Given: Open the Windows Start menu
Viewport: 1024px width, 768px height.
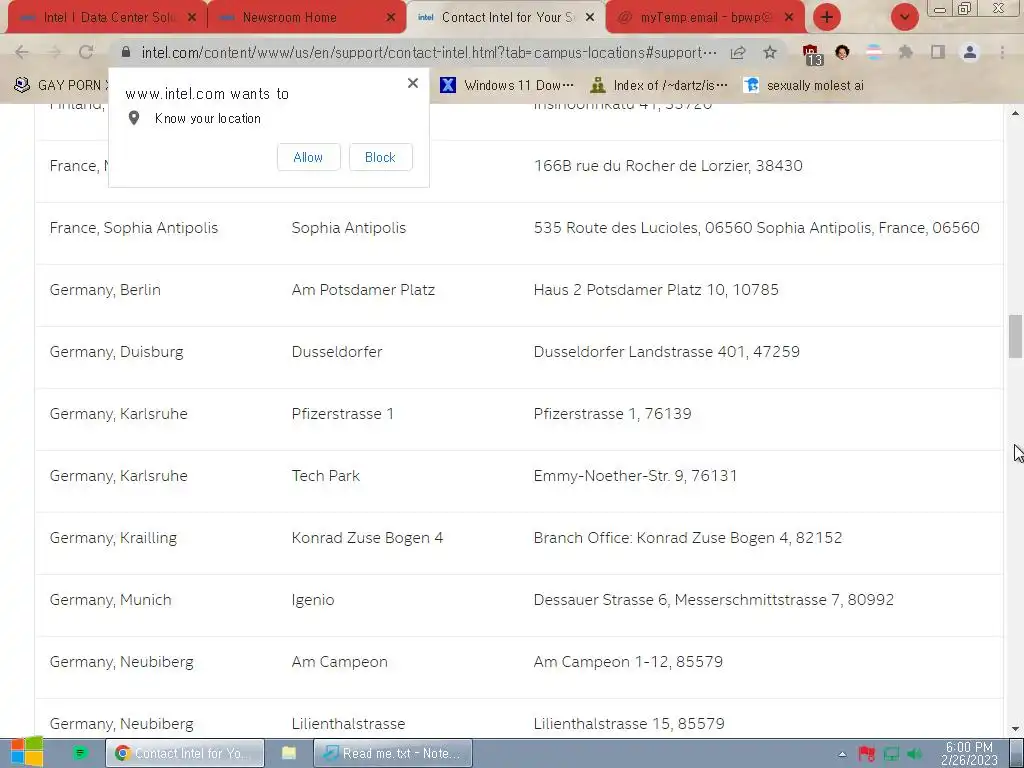Looking at the screenshot, I should click(26, 752).
